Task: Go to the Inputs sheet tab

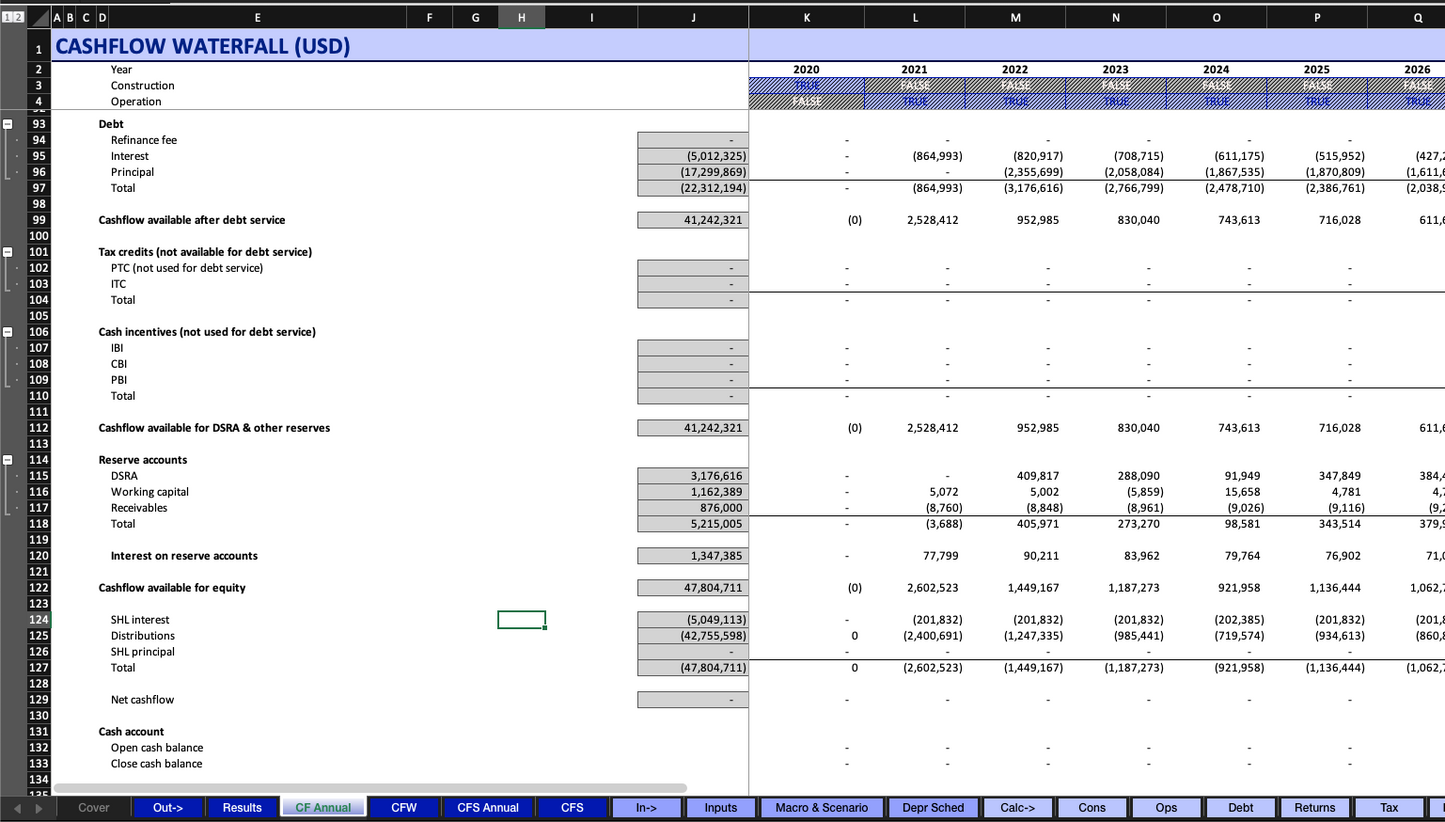Action: [720, 808]
